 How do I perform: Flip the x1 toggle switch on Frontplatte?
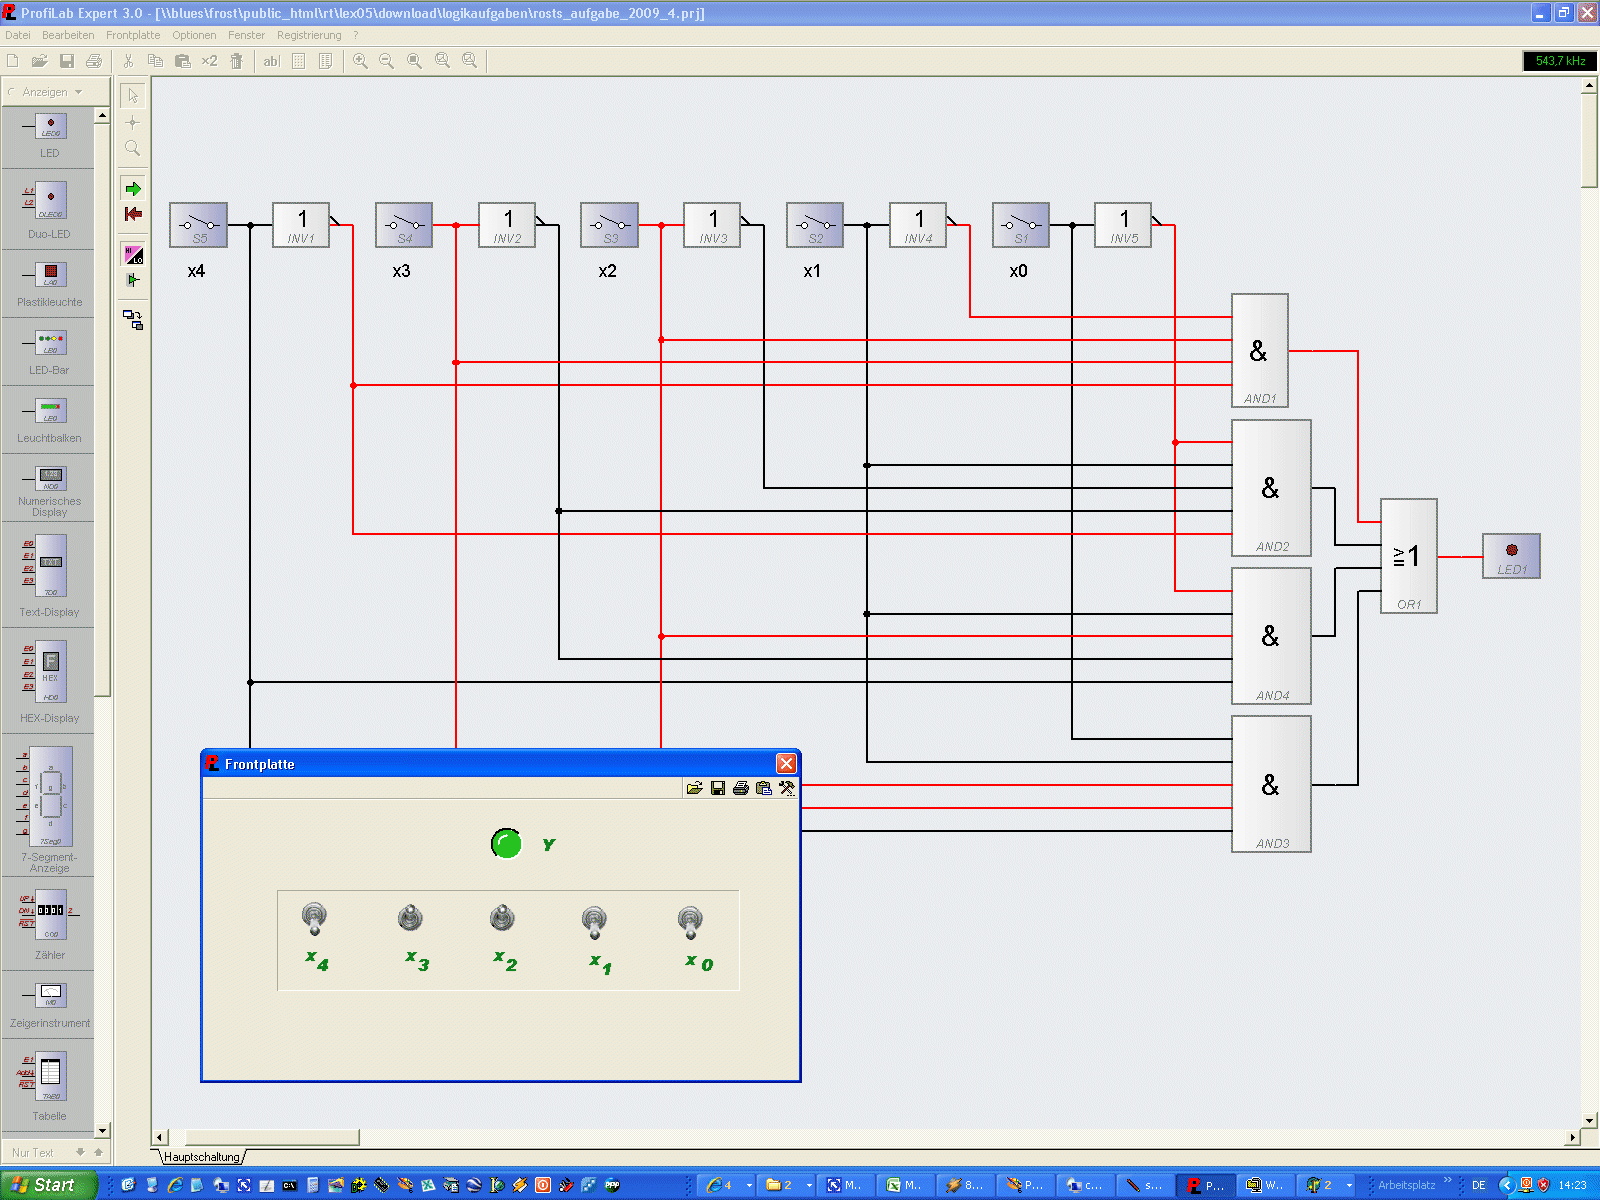[x=594, y=921]
